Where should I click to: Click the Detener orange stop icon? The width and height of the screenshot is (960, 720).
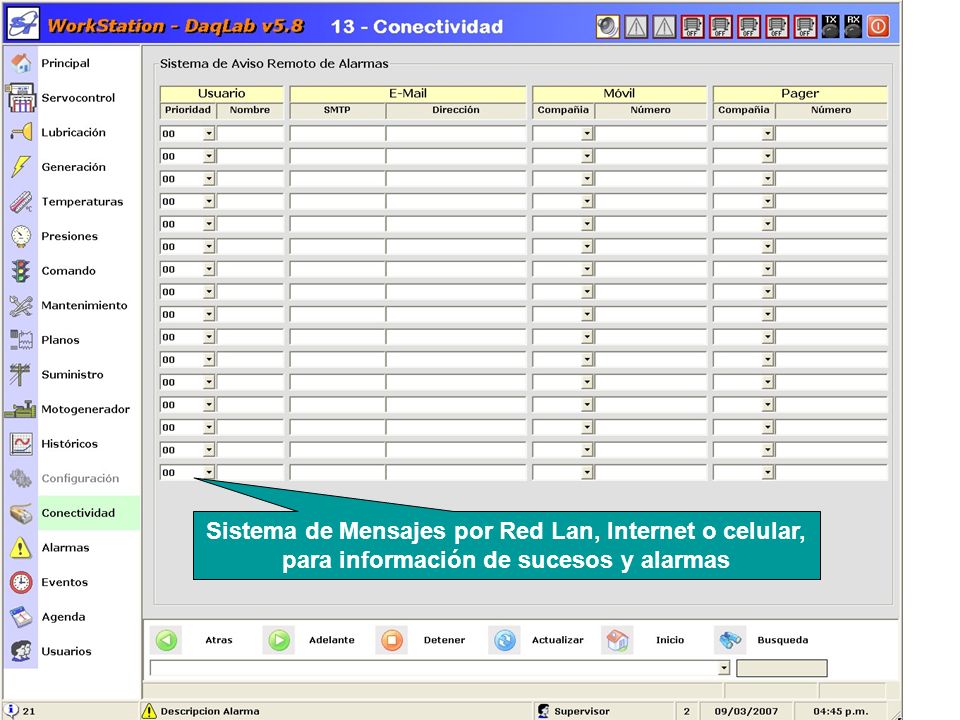392,640
